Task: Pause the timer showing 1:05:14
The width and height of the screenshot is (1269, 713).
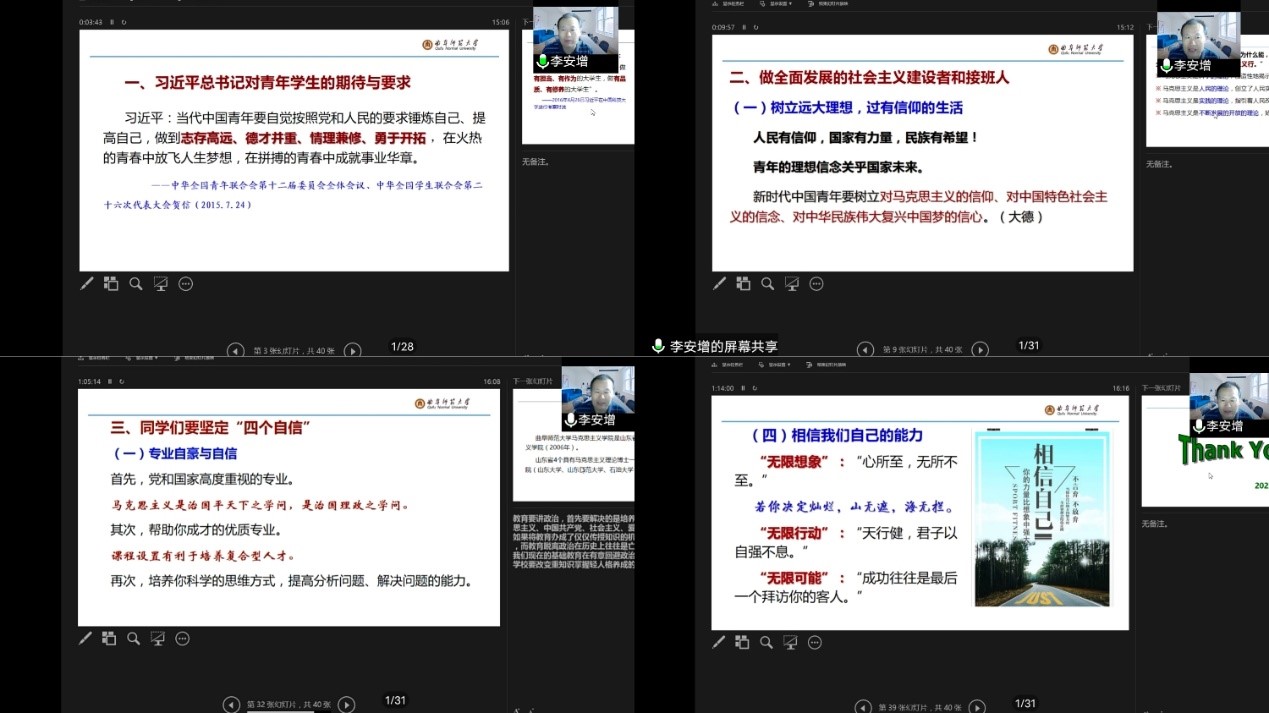Action: pyautogui.click(x=111, y=381)
